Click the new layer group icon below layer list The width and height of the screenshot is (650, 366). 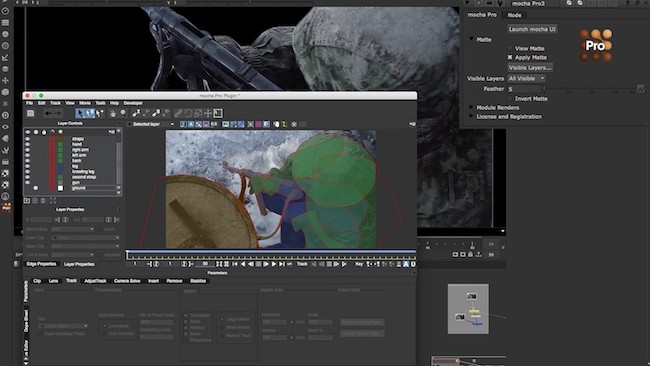click(27, 201)
